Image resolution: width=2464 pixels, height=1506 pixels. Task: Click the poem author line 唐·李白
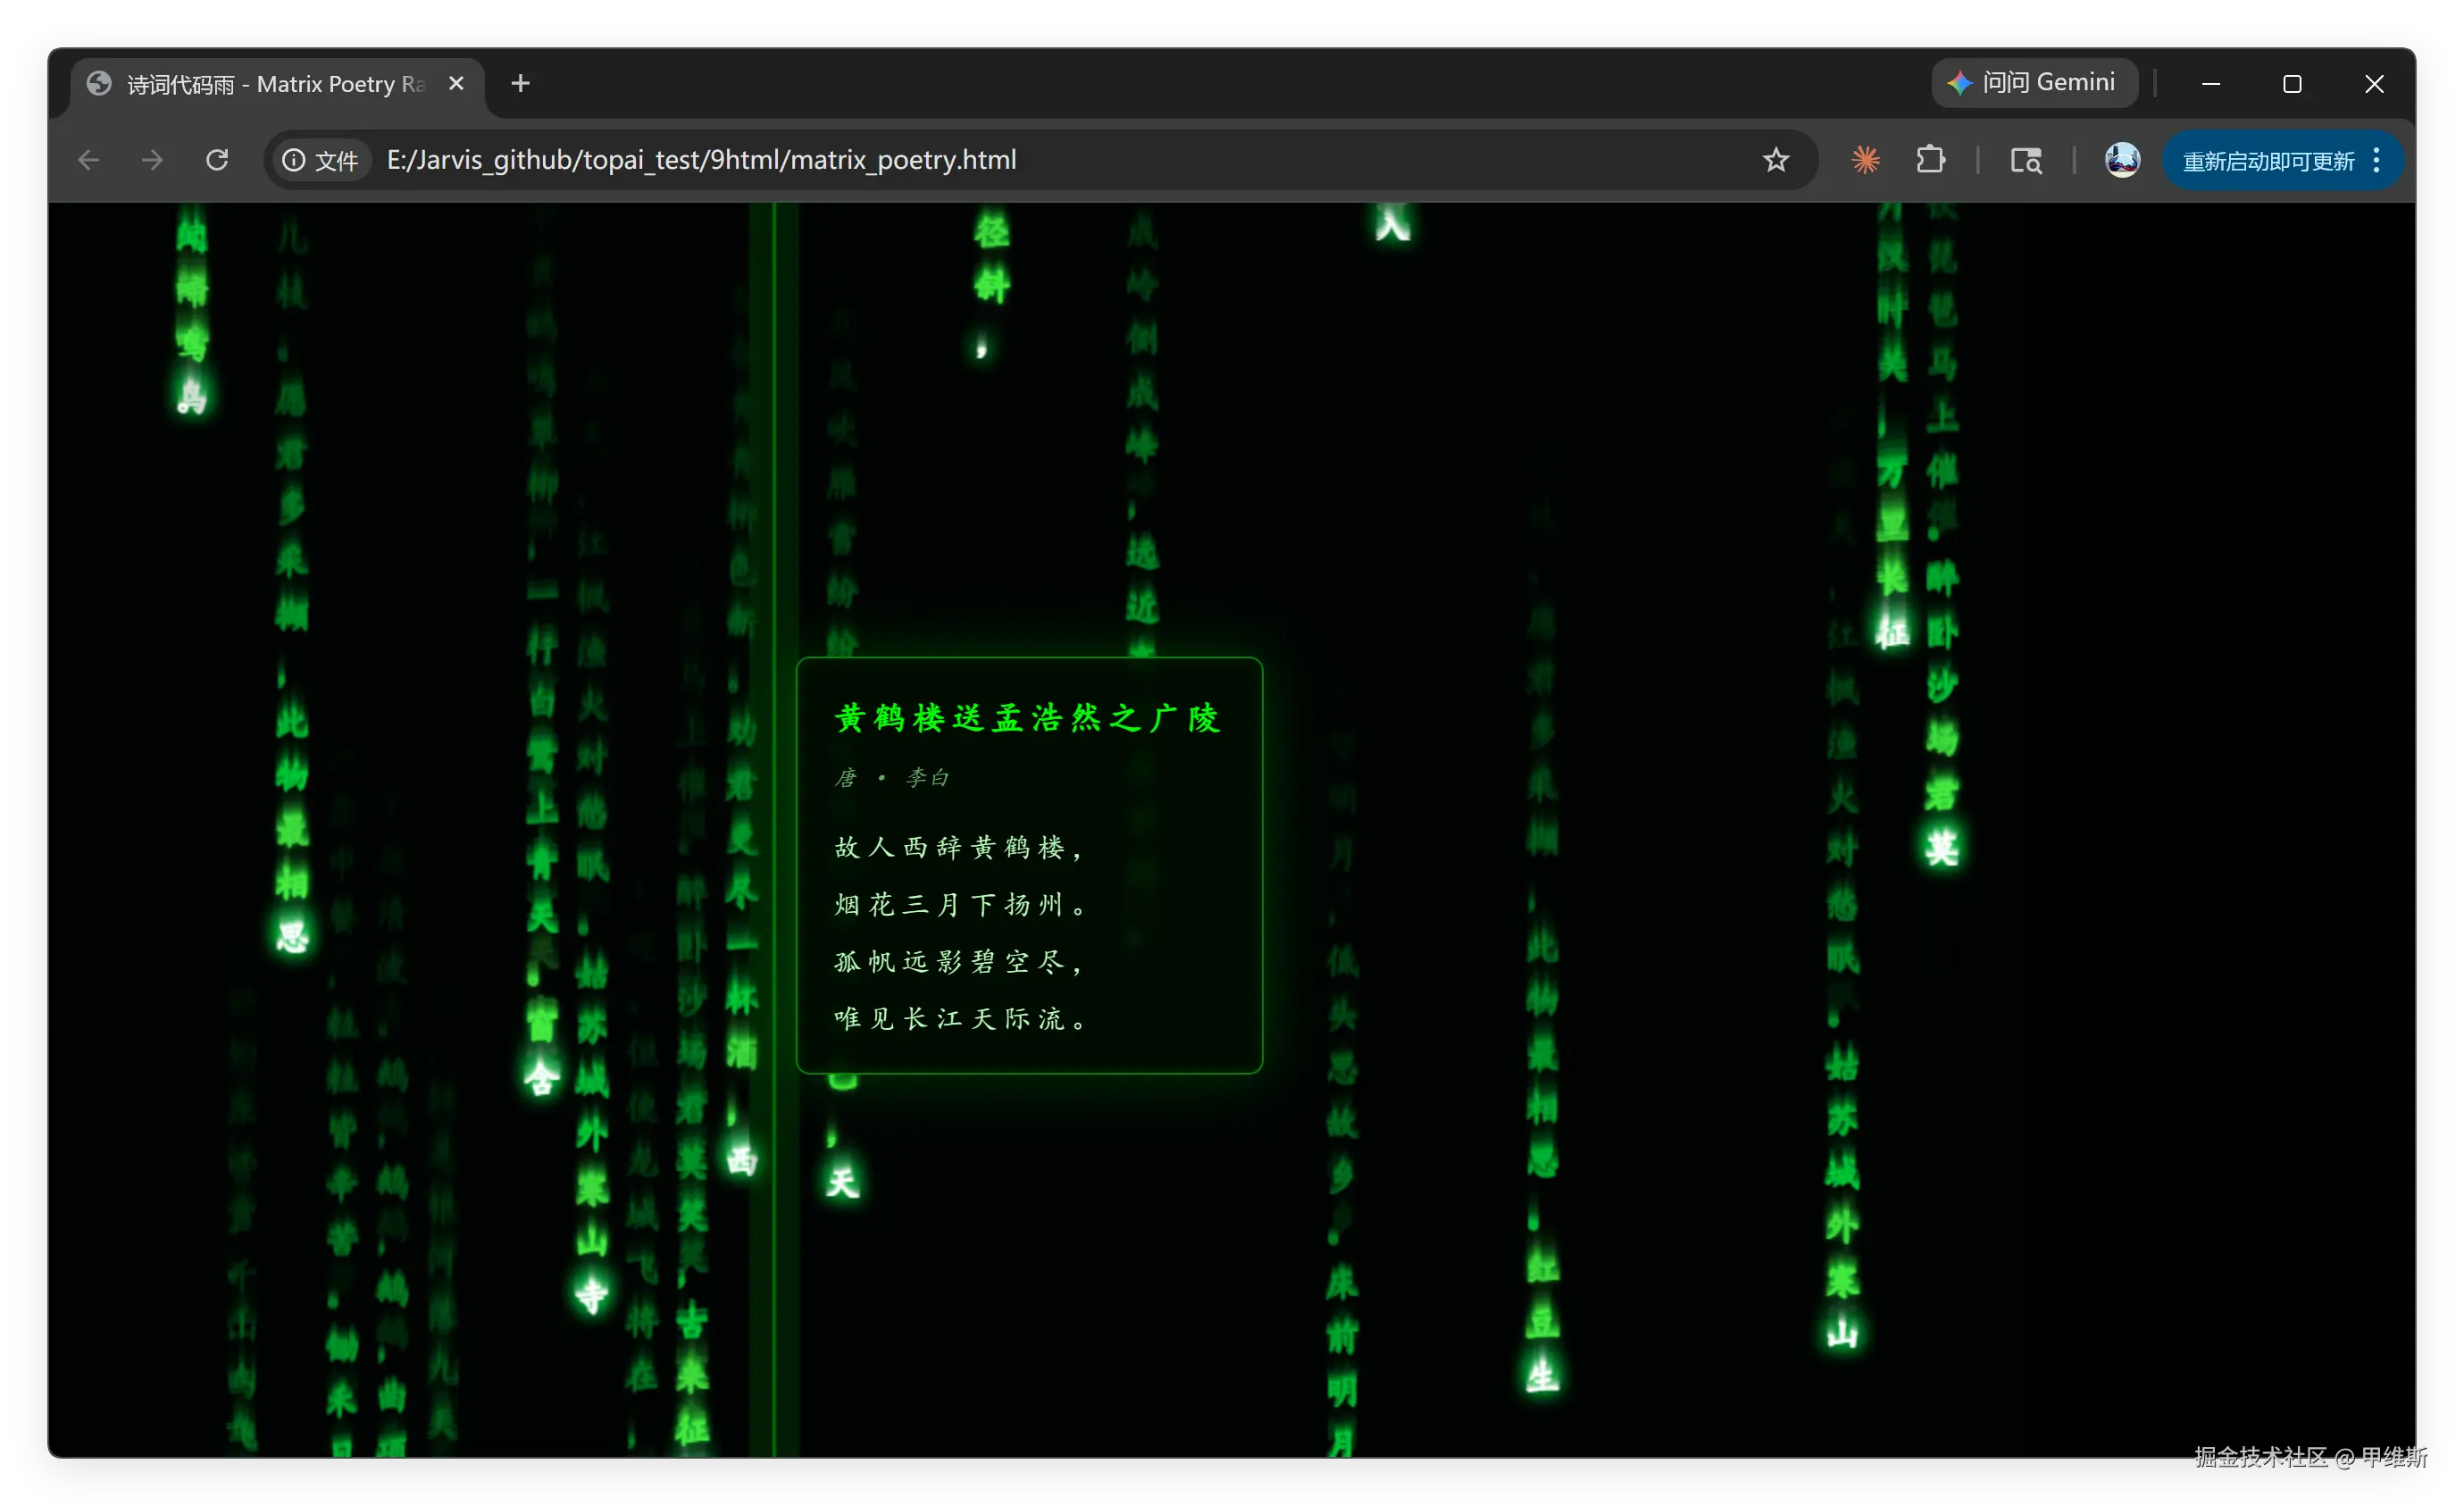[892, 778]
